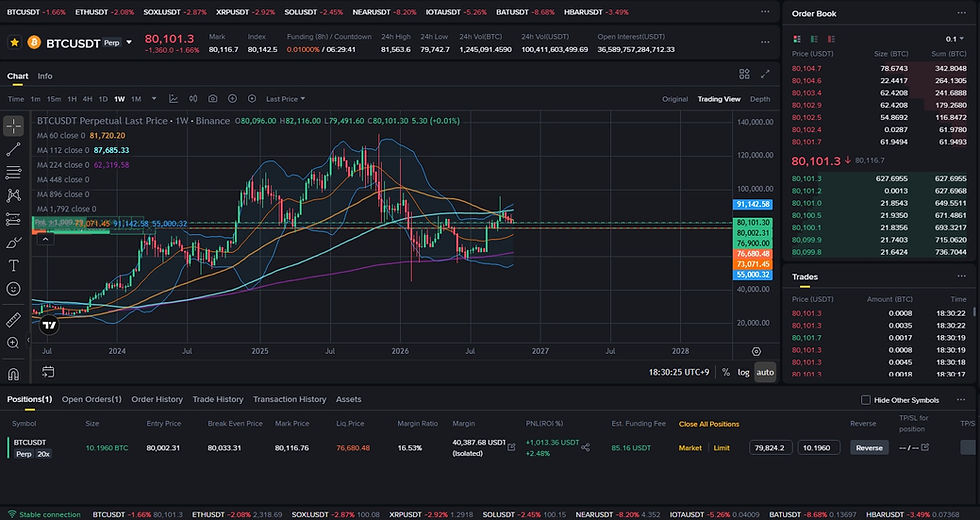Collapse the indicator legend arrow

45,239
